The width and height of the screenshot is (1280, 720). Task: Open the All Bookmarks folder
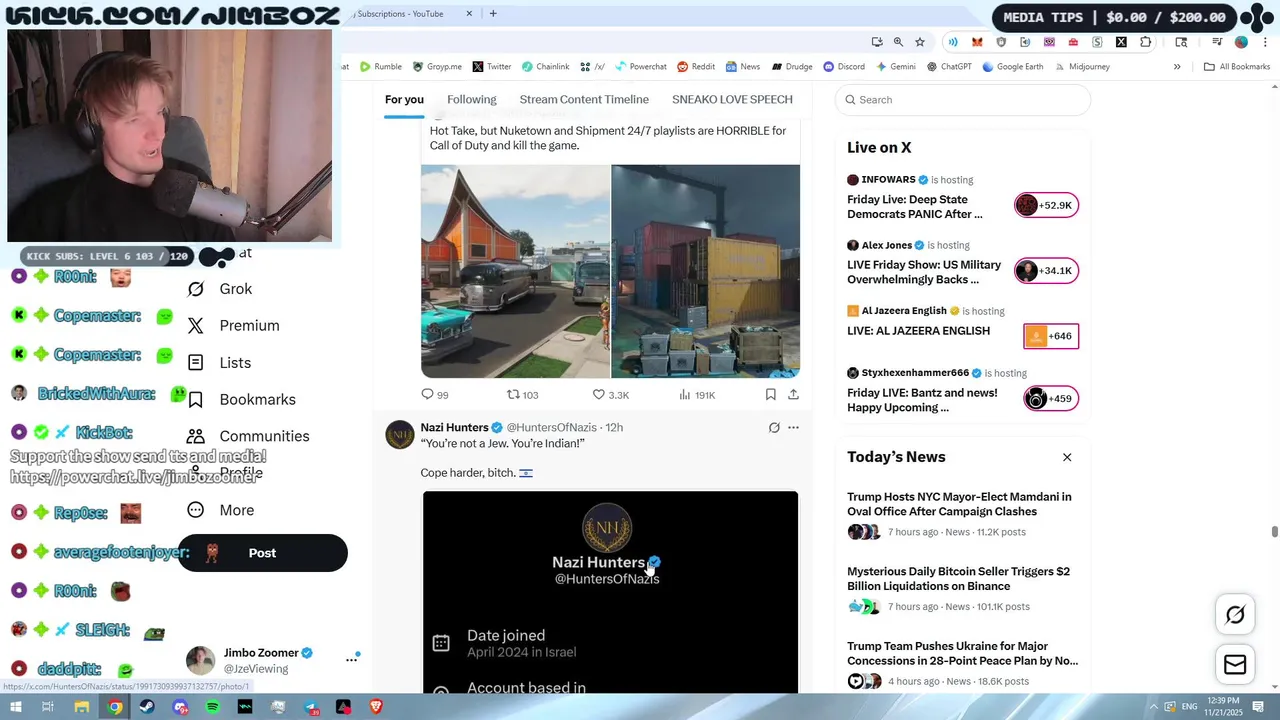click(1237, 67)
